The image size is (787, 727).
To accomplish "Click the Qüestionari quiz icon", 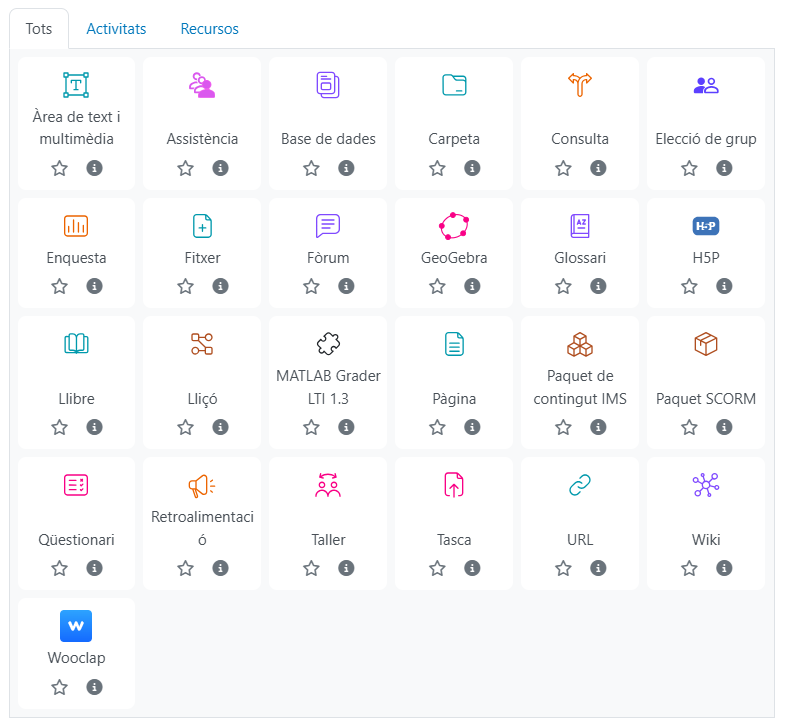I will click(x=76, y=486).
